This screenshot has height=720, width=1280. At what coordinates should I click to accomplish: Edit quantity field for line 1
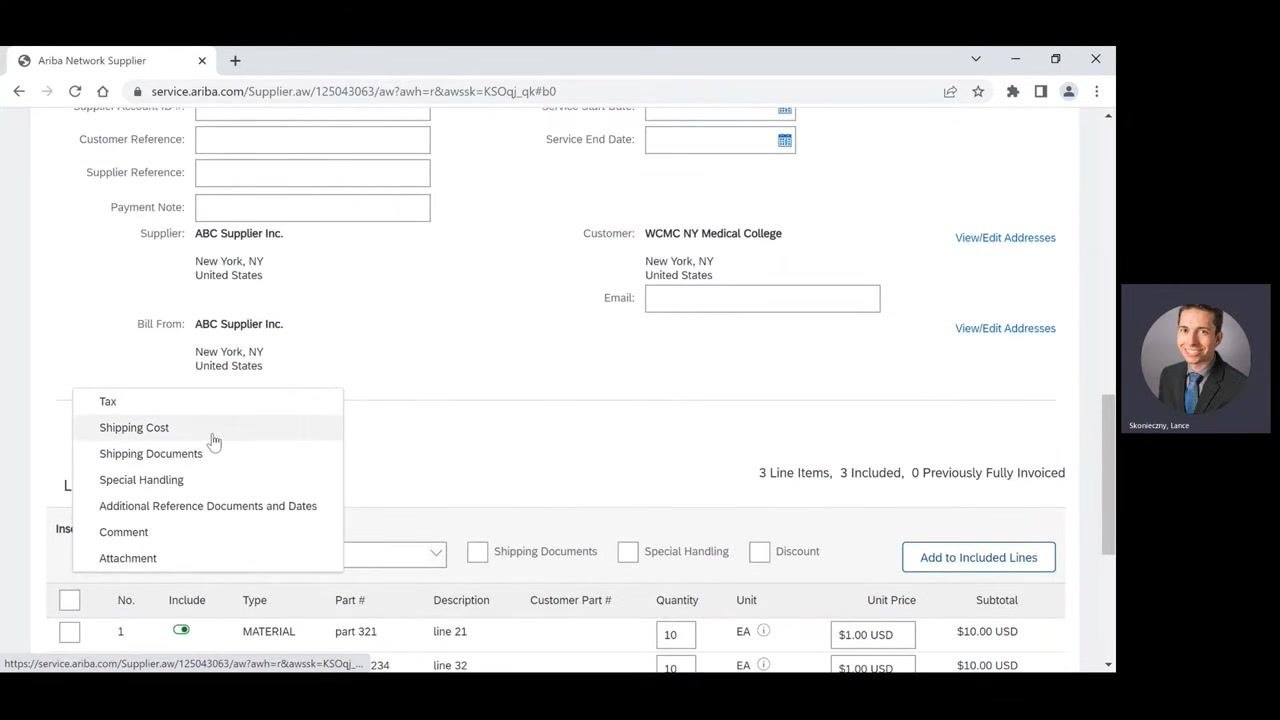click(x=676, y=635)
